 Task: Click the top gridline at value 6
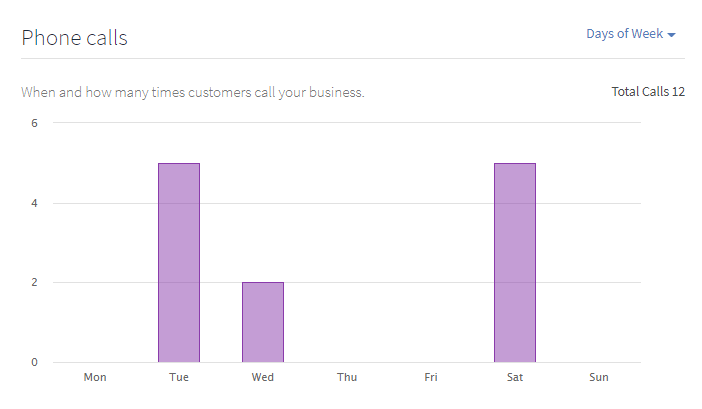click(347, 122)
